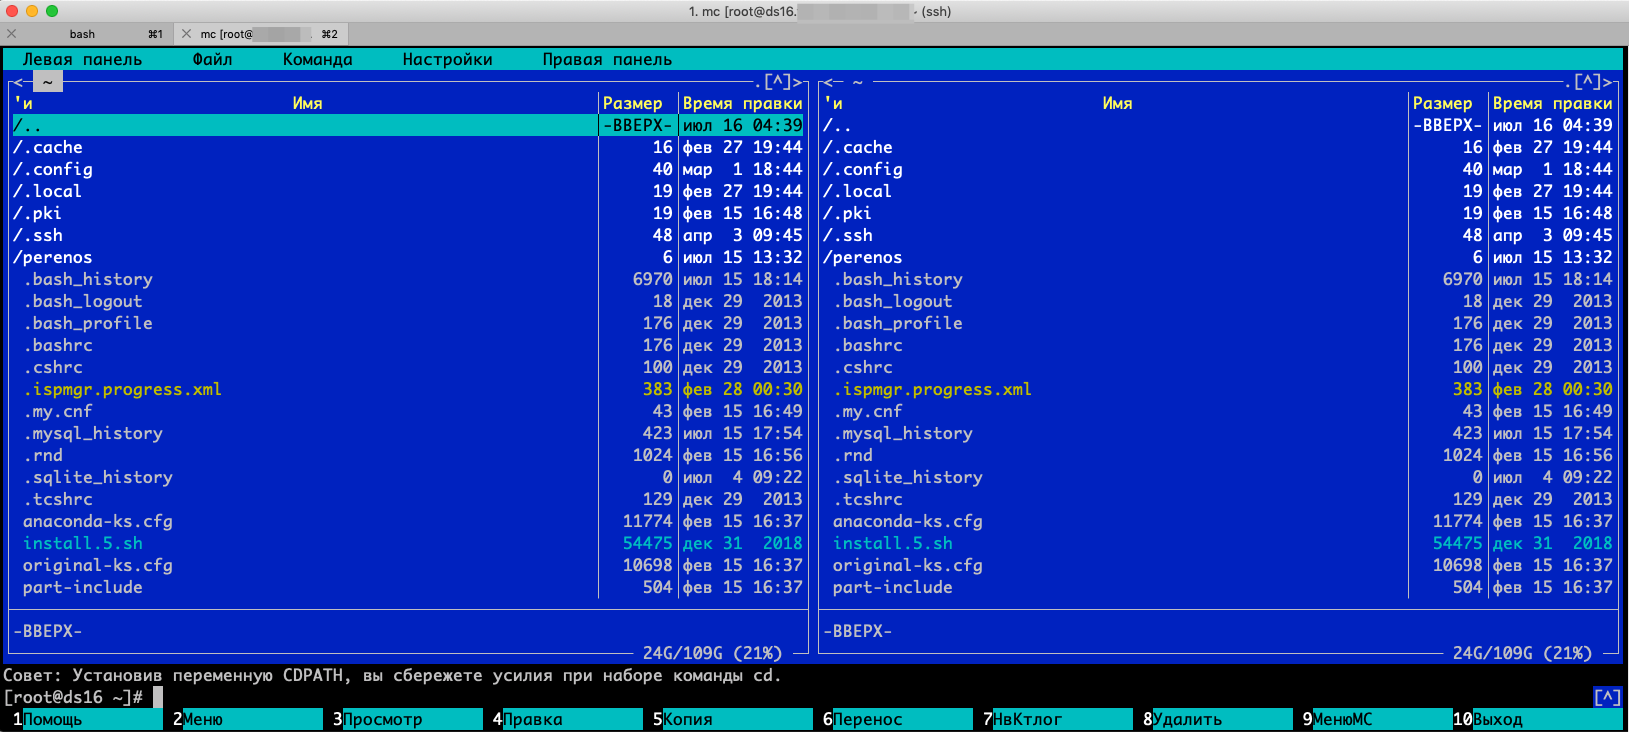This screenshot has width=1629, height=732.
Task: Click right panel history forward arrow
Action: (x=1608, y=82)
